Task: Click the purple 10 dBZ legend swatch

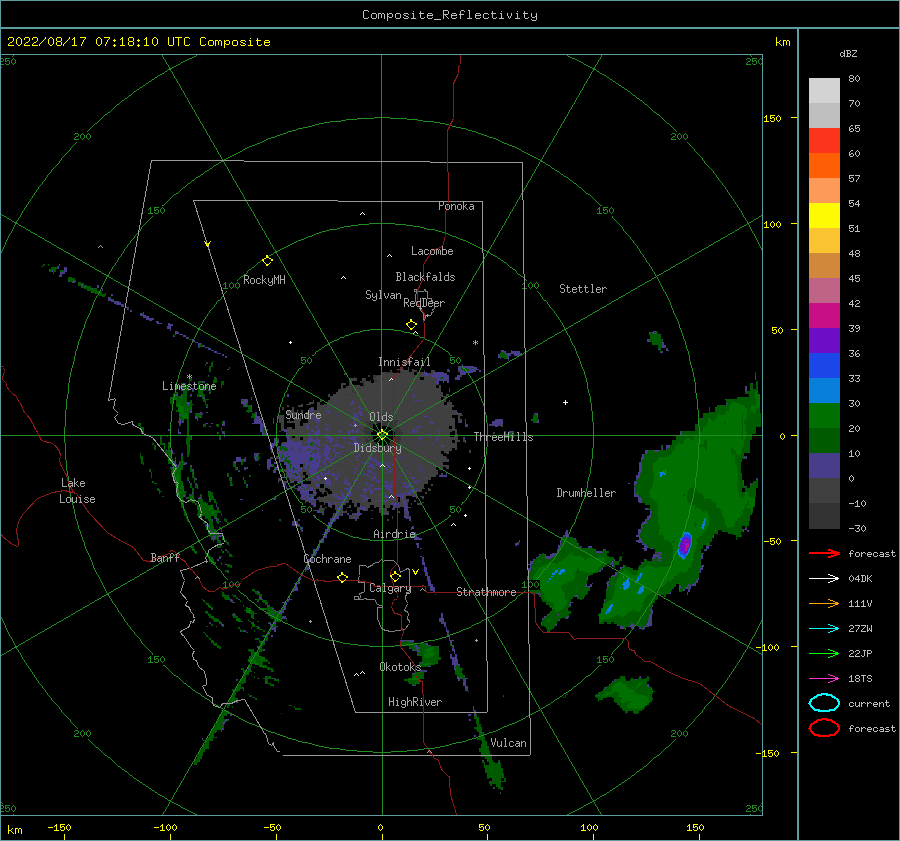Action: (824, 465)
